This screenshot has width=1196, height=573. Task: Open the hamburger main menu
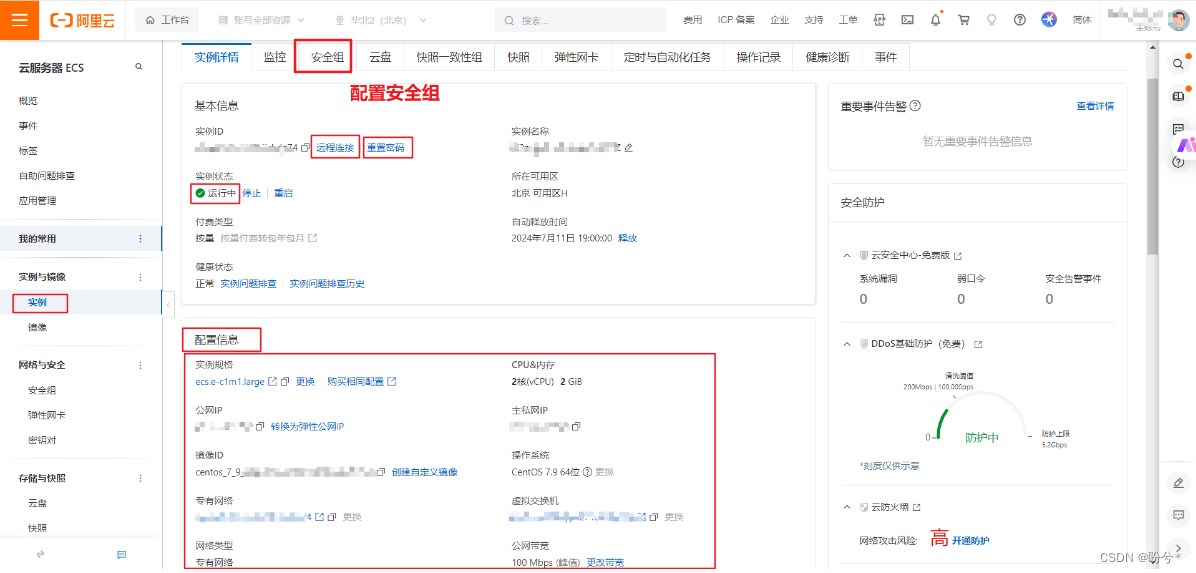20,19
